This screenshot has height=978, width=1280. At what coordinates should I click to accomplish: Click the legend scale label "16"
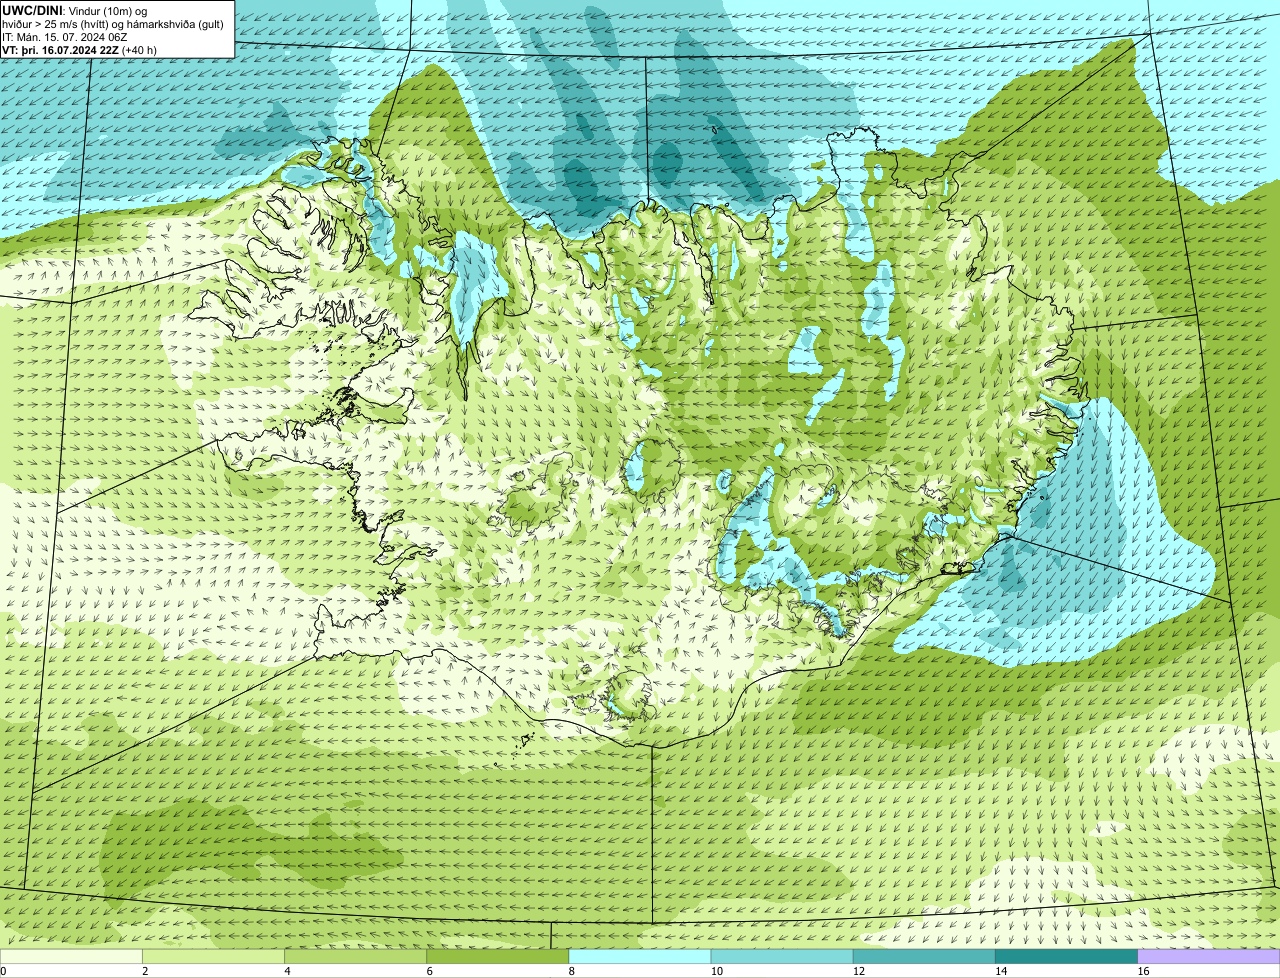click(x=1143, y=971)
